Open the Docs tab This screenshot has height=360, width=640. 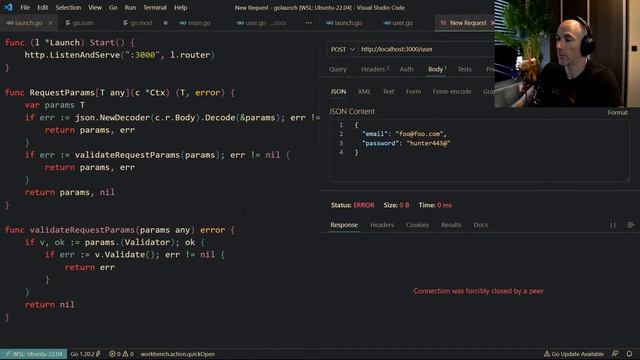pos(480,225)
